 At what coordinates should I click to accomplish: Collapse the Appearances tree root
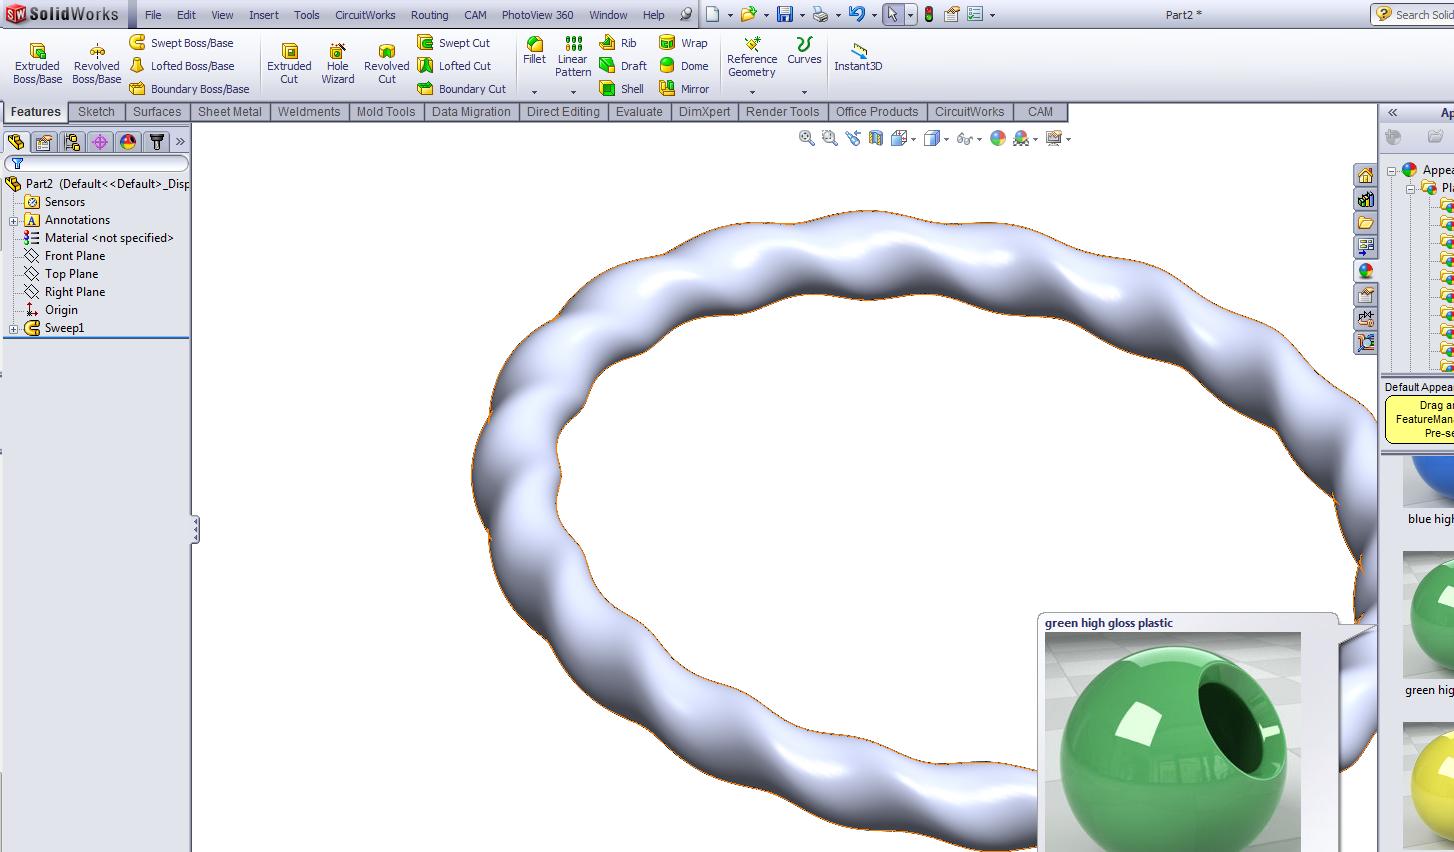pos(1391,170)
